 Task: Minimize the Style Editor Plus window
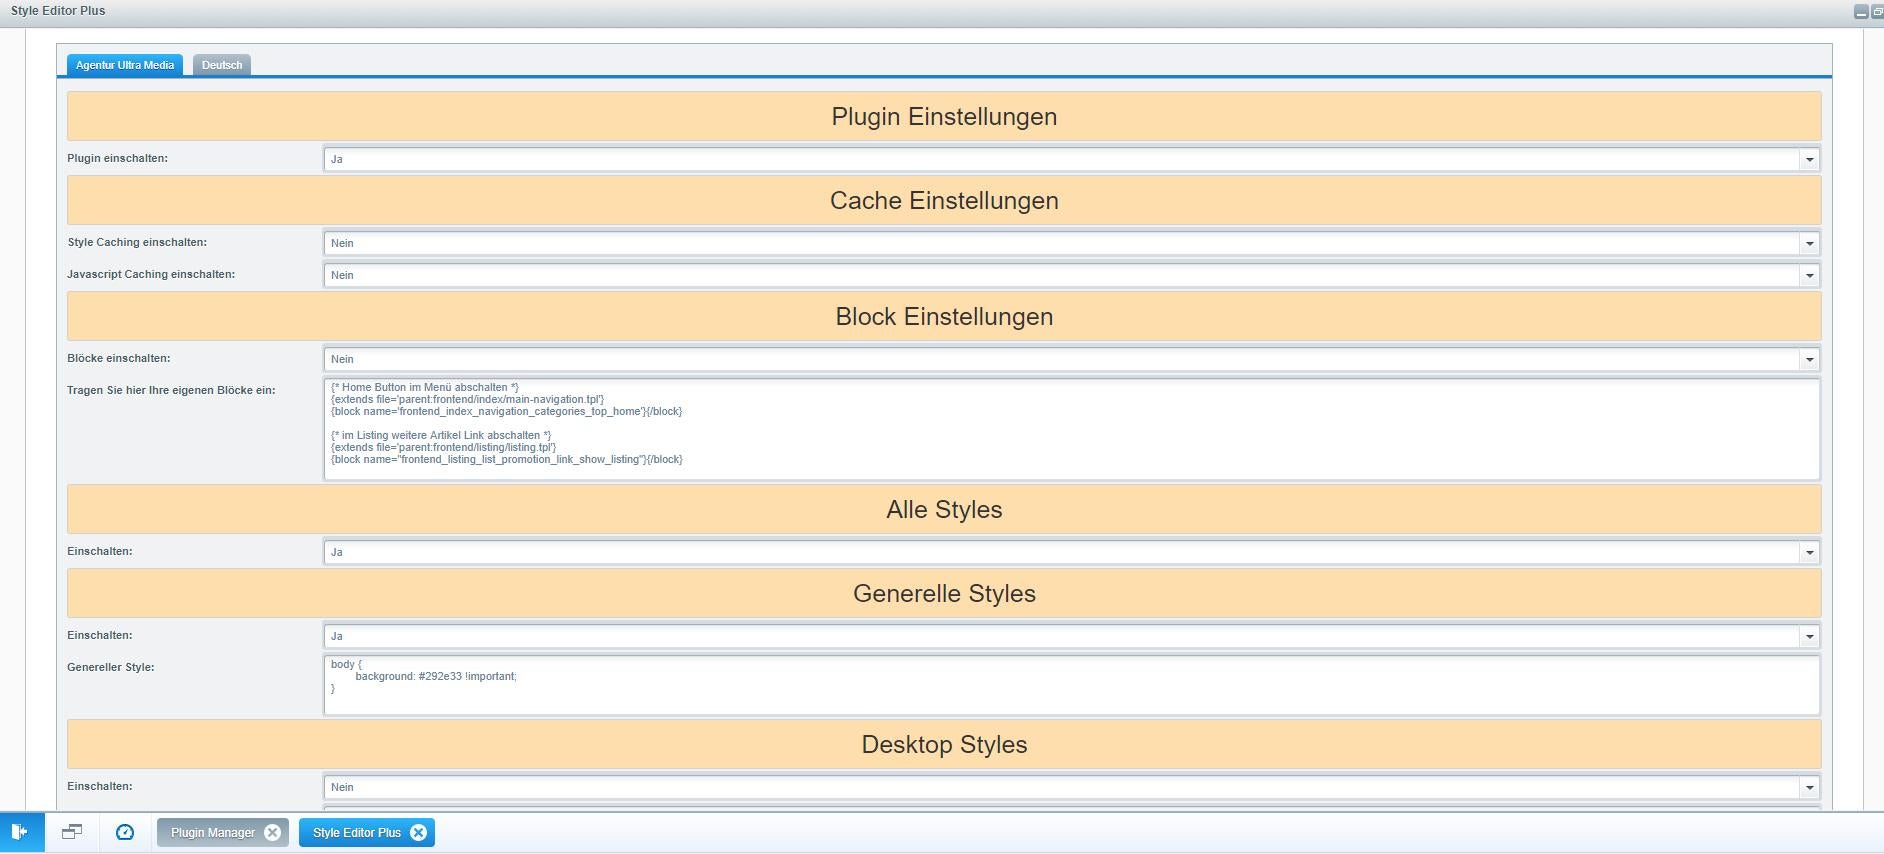tap(1861, 12)
